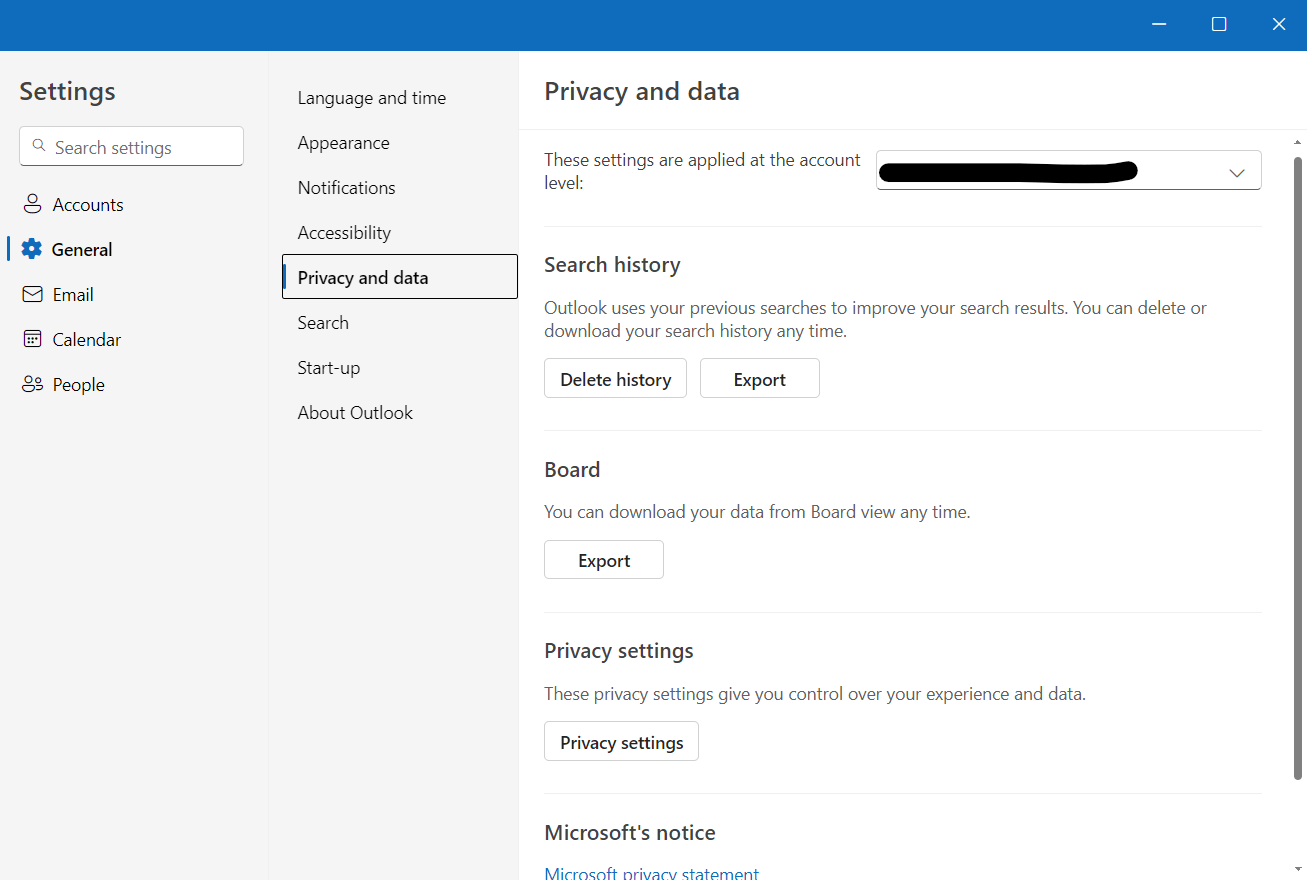Delete your search history
This screenshot has width=1307, height=880.
[615, 378]
